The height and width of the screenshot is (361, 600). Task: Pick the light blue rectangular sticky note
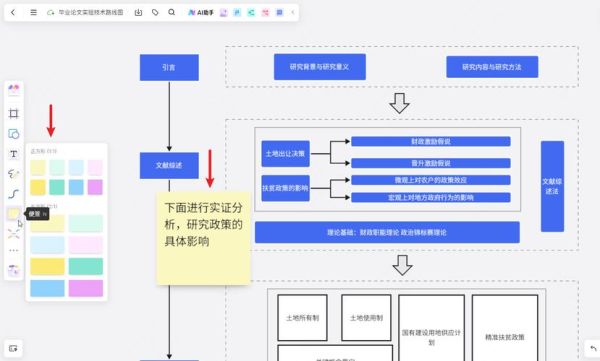[47, 245]
